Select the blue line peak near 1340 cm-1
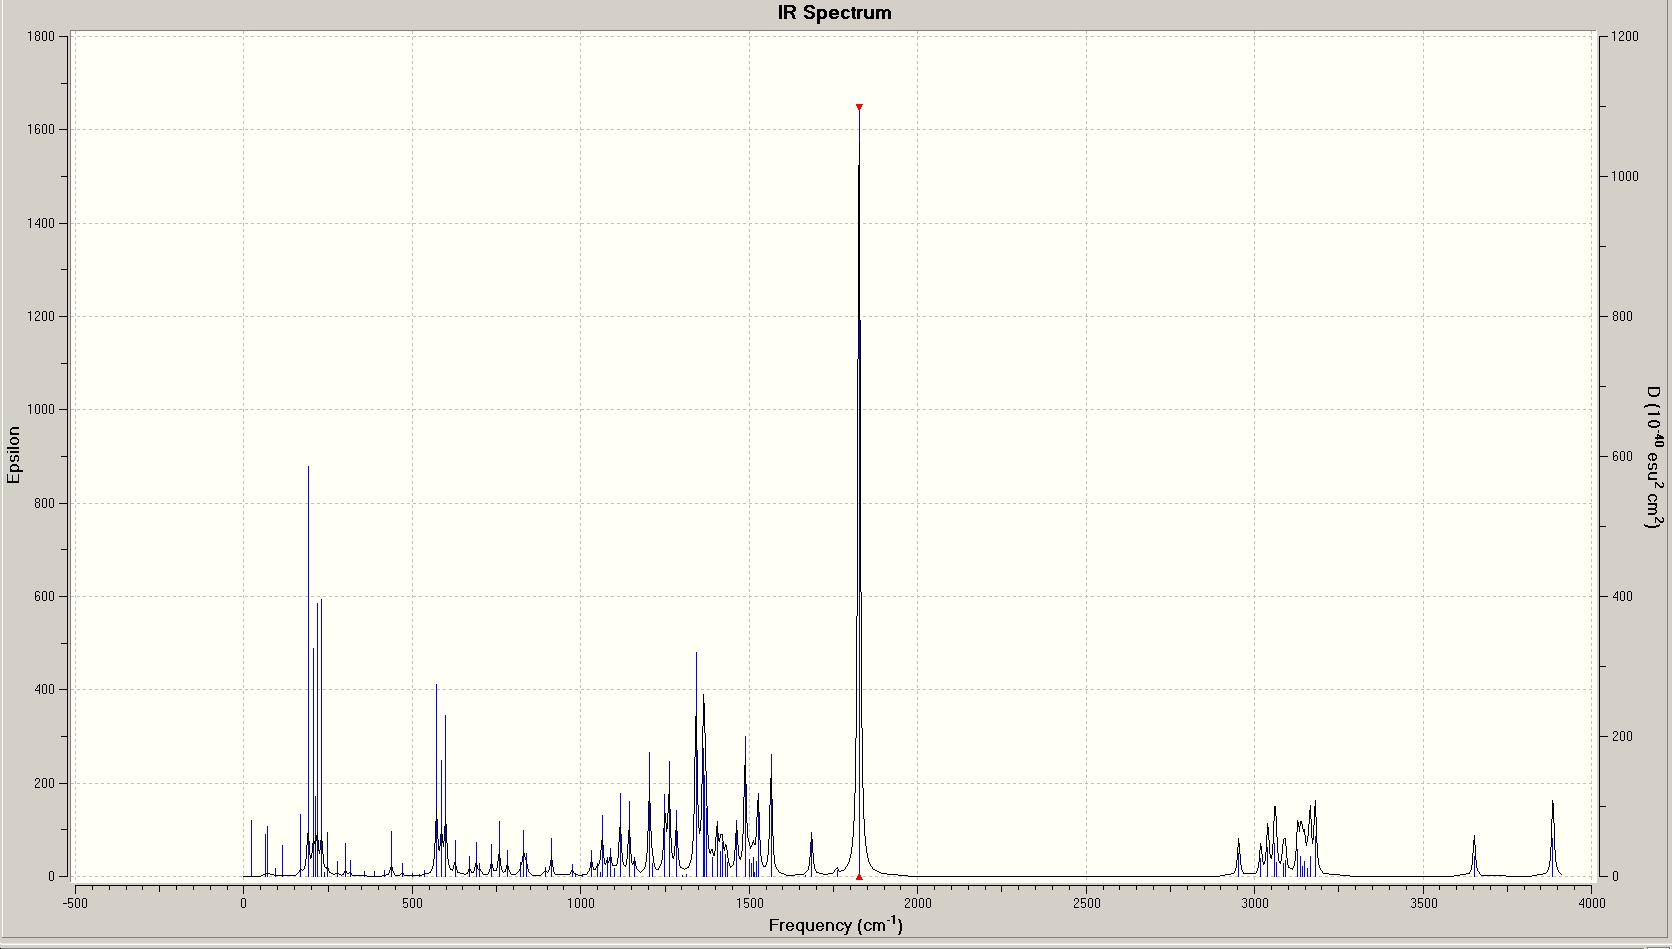Image resolution: width=1672 pixels, height=949 pixels. coord(696,764)
